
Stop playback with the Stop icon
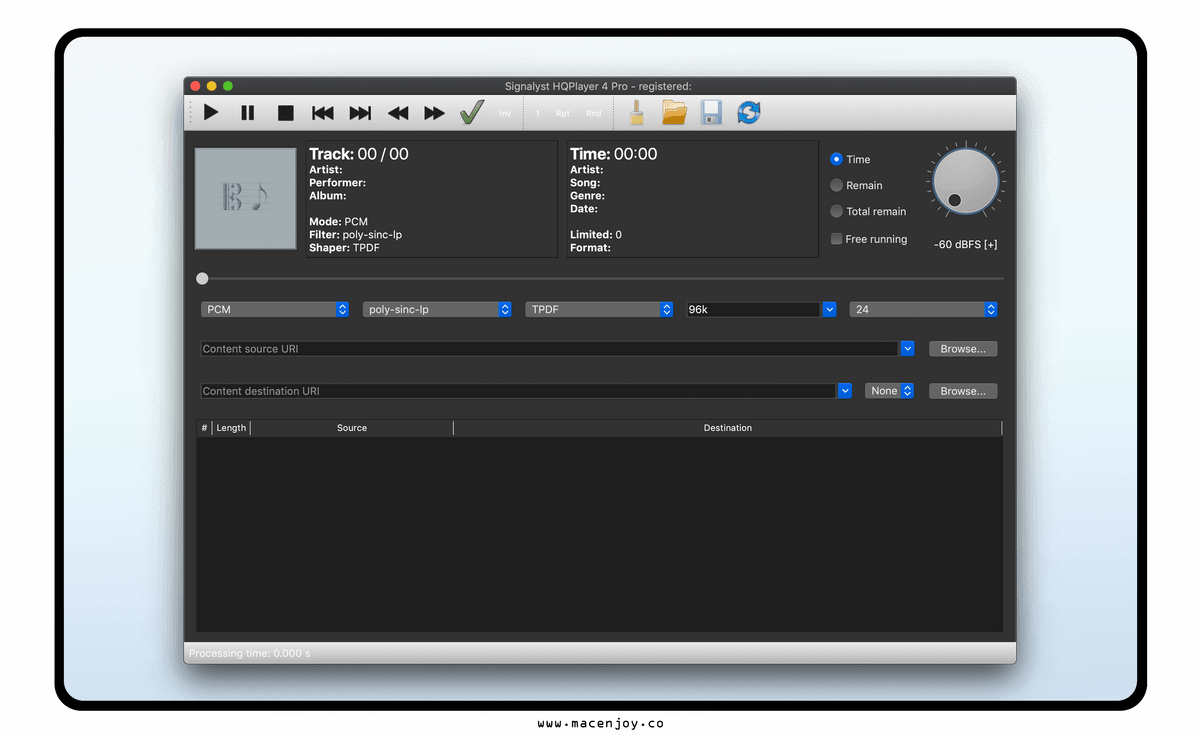click(x=286, y=113)
